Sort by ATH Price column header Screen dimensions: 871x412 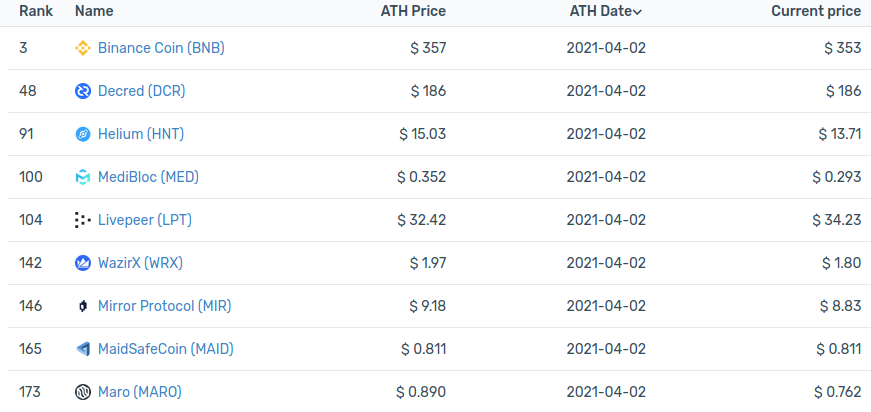[x=413, y=11]
